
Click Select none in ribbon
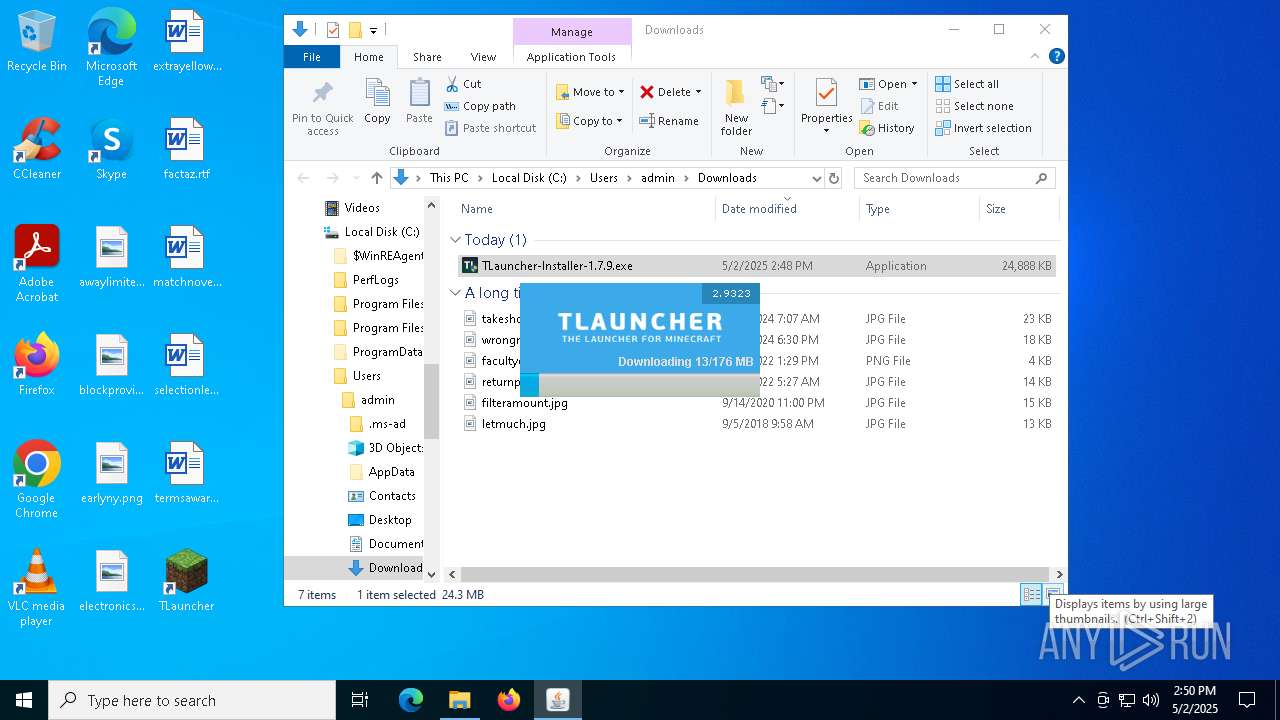pos(974,106)
